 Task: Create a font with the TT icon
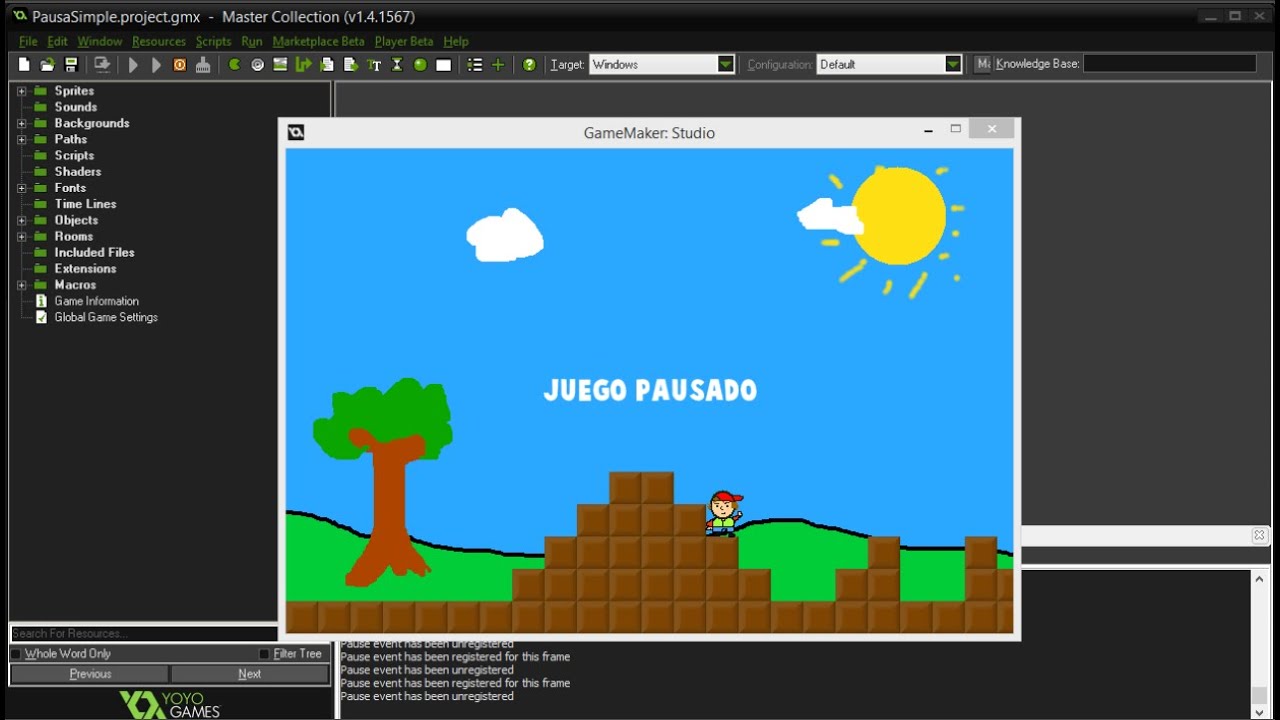tap(374, 65)
